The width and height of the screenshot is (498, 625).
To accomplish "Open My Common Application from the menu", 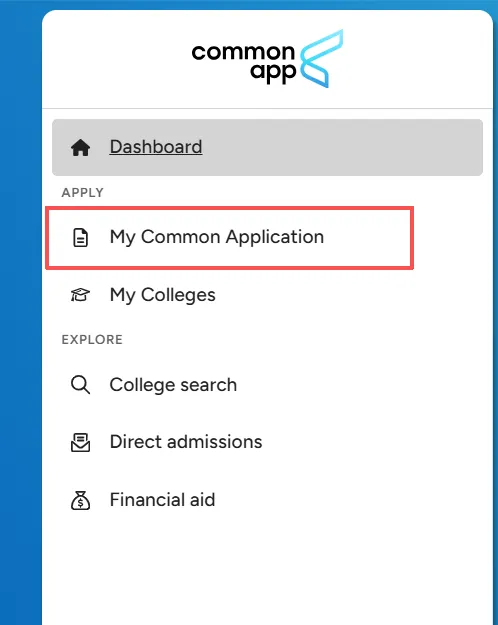I will click(x=217, y=237).
